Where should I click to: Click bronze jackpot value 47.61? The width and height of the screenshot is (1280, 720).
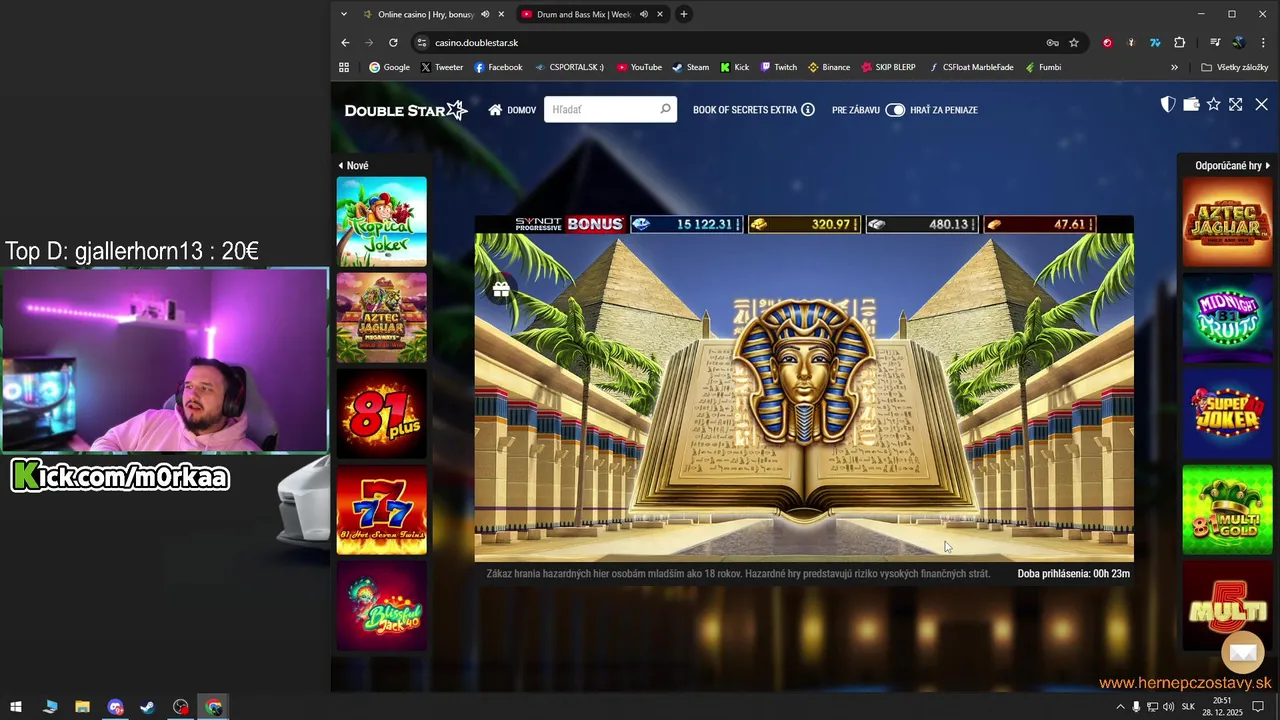click(1039, 224)
